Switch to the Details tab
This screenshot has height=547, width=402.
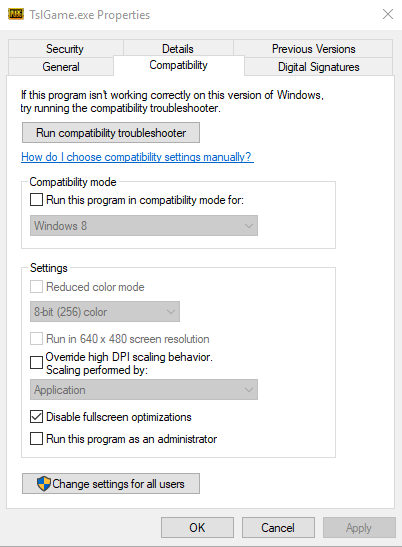(x=178, y=48)
